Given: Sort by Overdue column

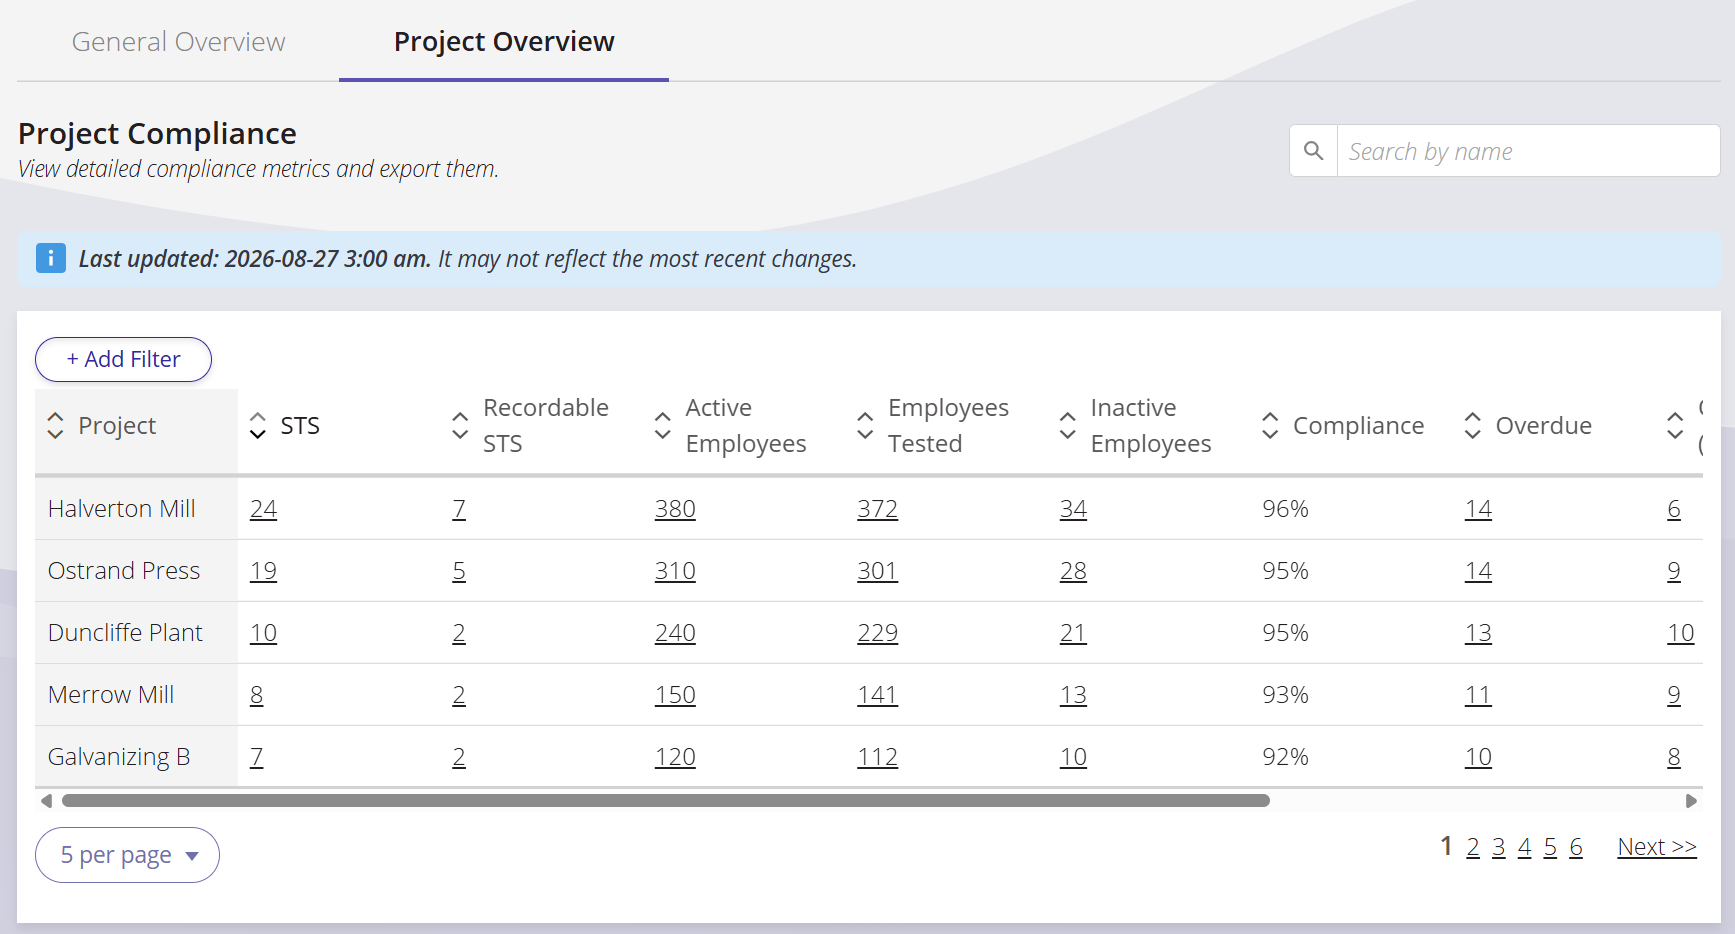Looking at the screenshot, I should tap(1473, 425).
